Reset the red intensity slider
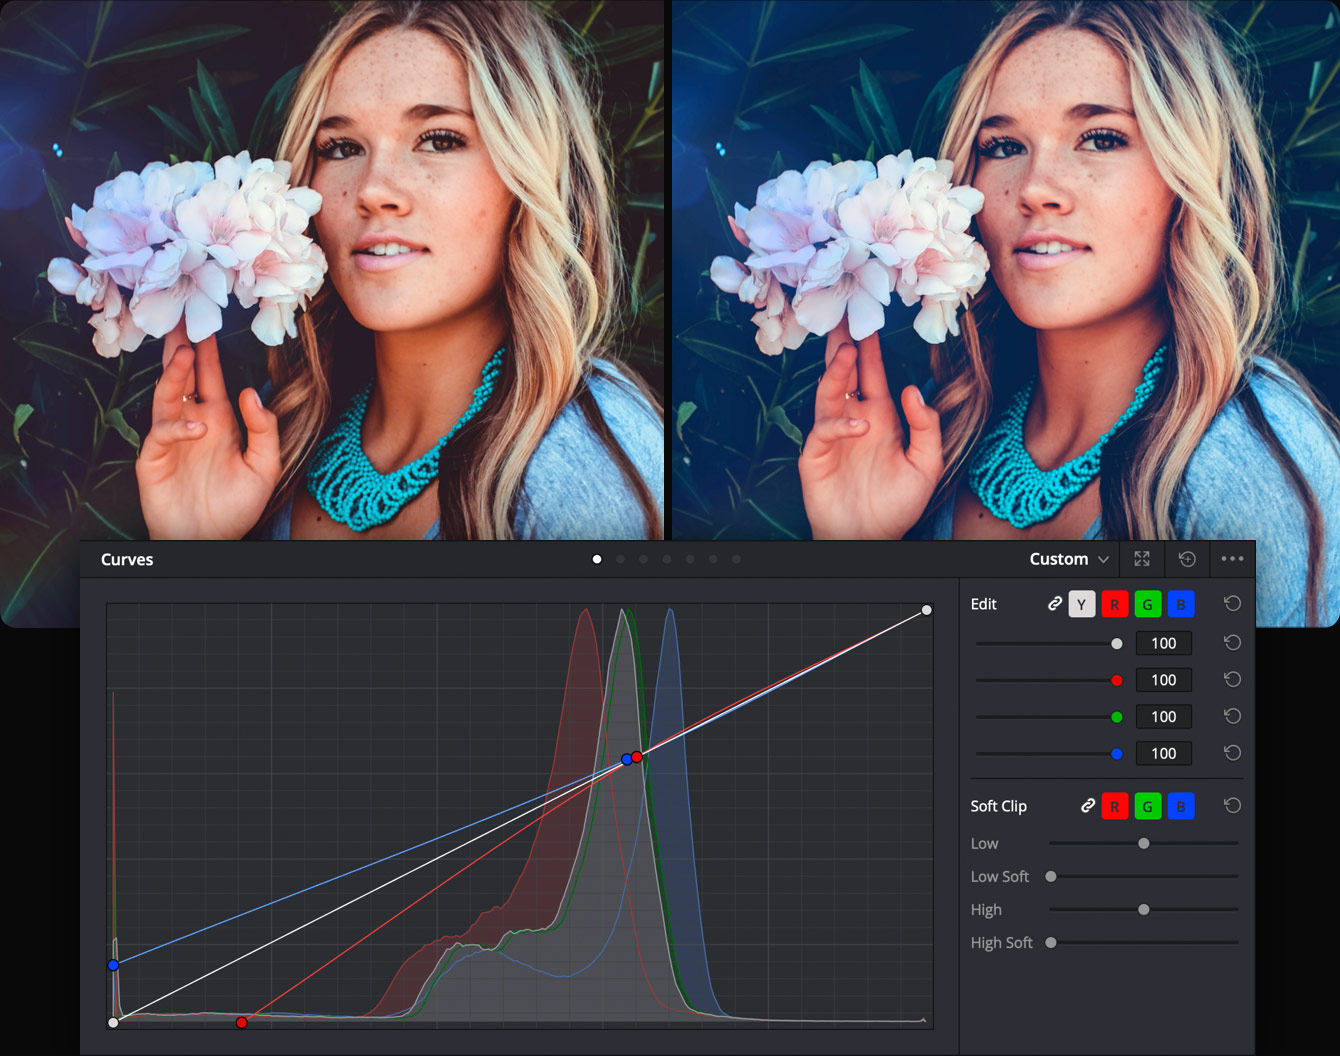Viewport: 1340px width, 1056px height. click(1232, 680)
